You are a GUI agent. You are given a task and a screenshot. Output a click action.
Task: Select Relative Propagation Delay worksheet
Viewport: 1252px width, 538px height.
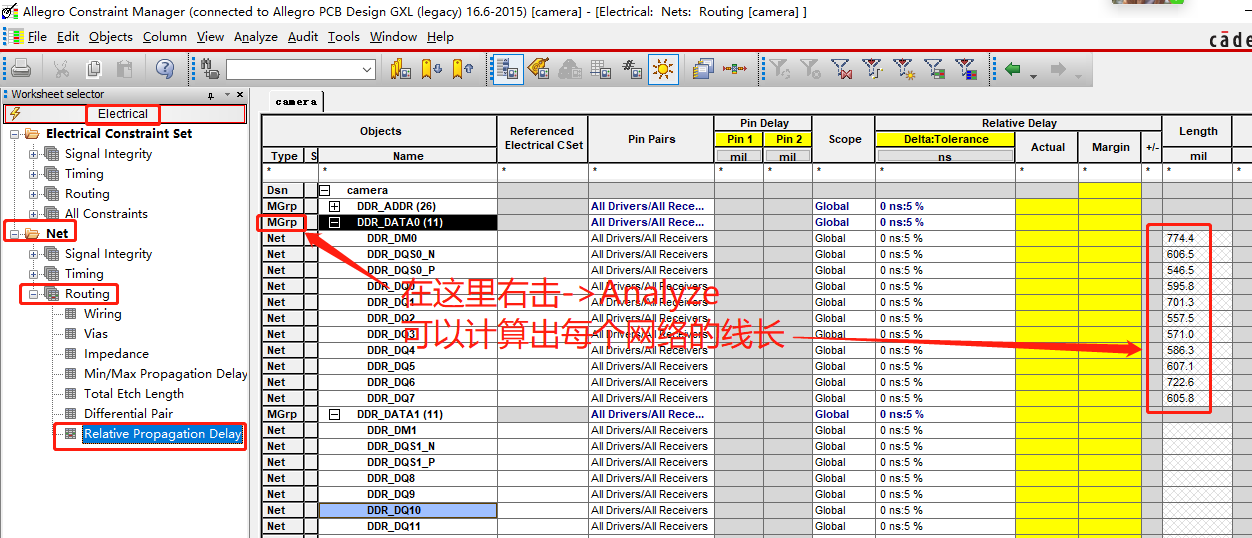click(162, 434)
